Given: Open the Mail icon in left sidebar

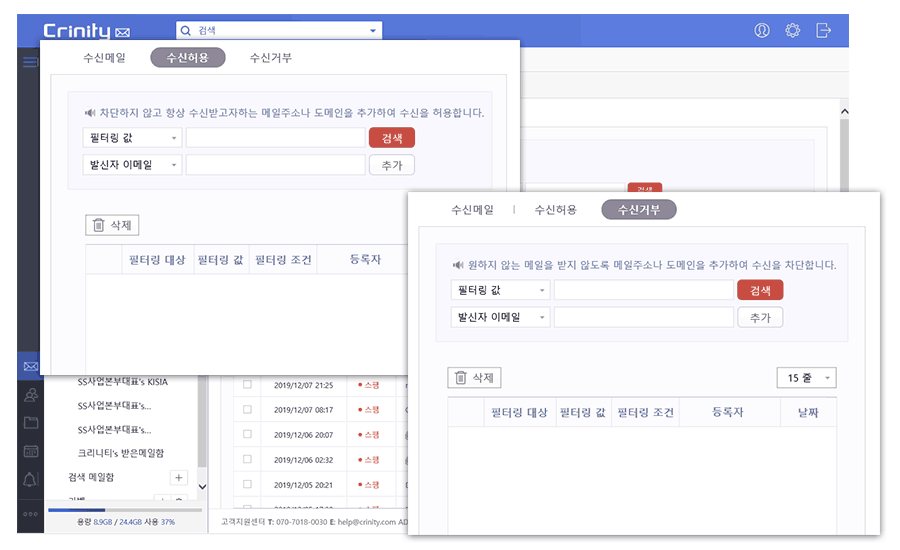Looking at the screenshot, I should (x=30, y=366).
